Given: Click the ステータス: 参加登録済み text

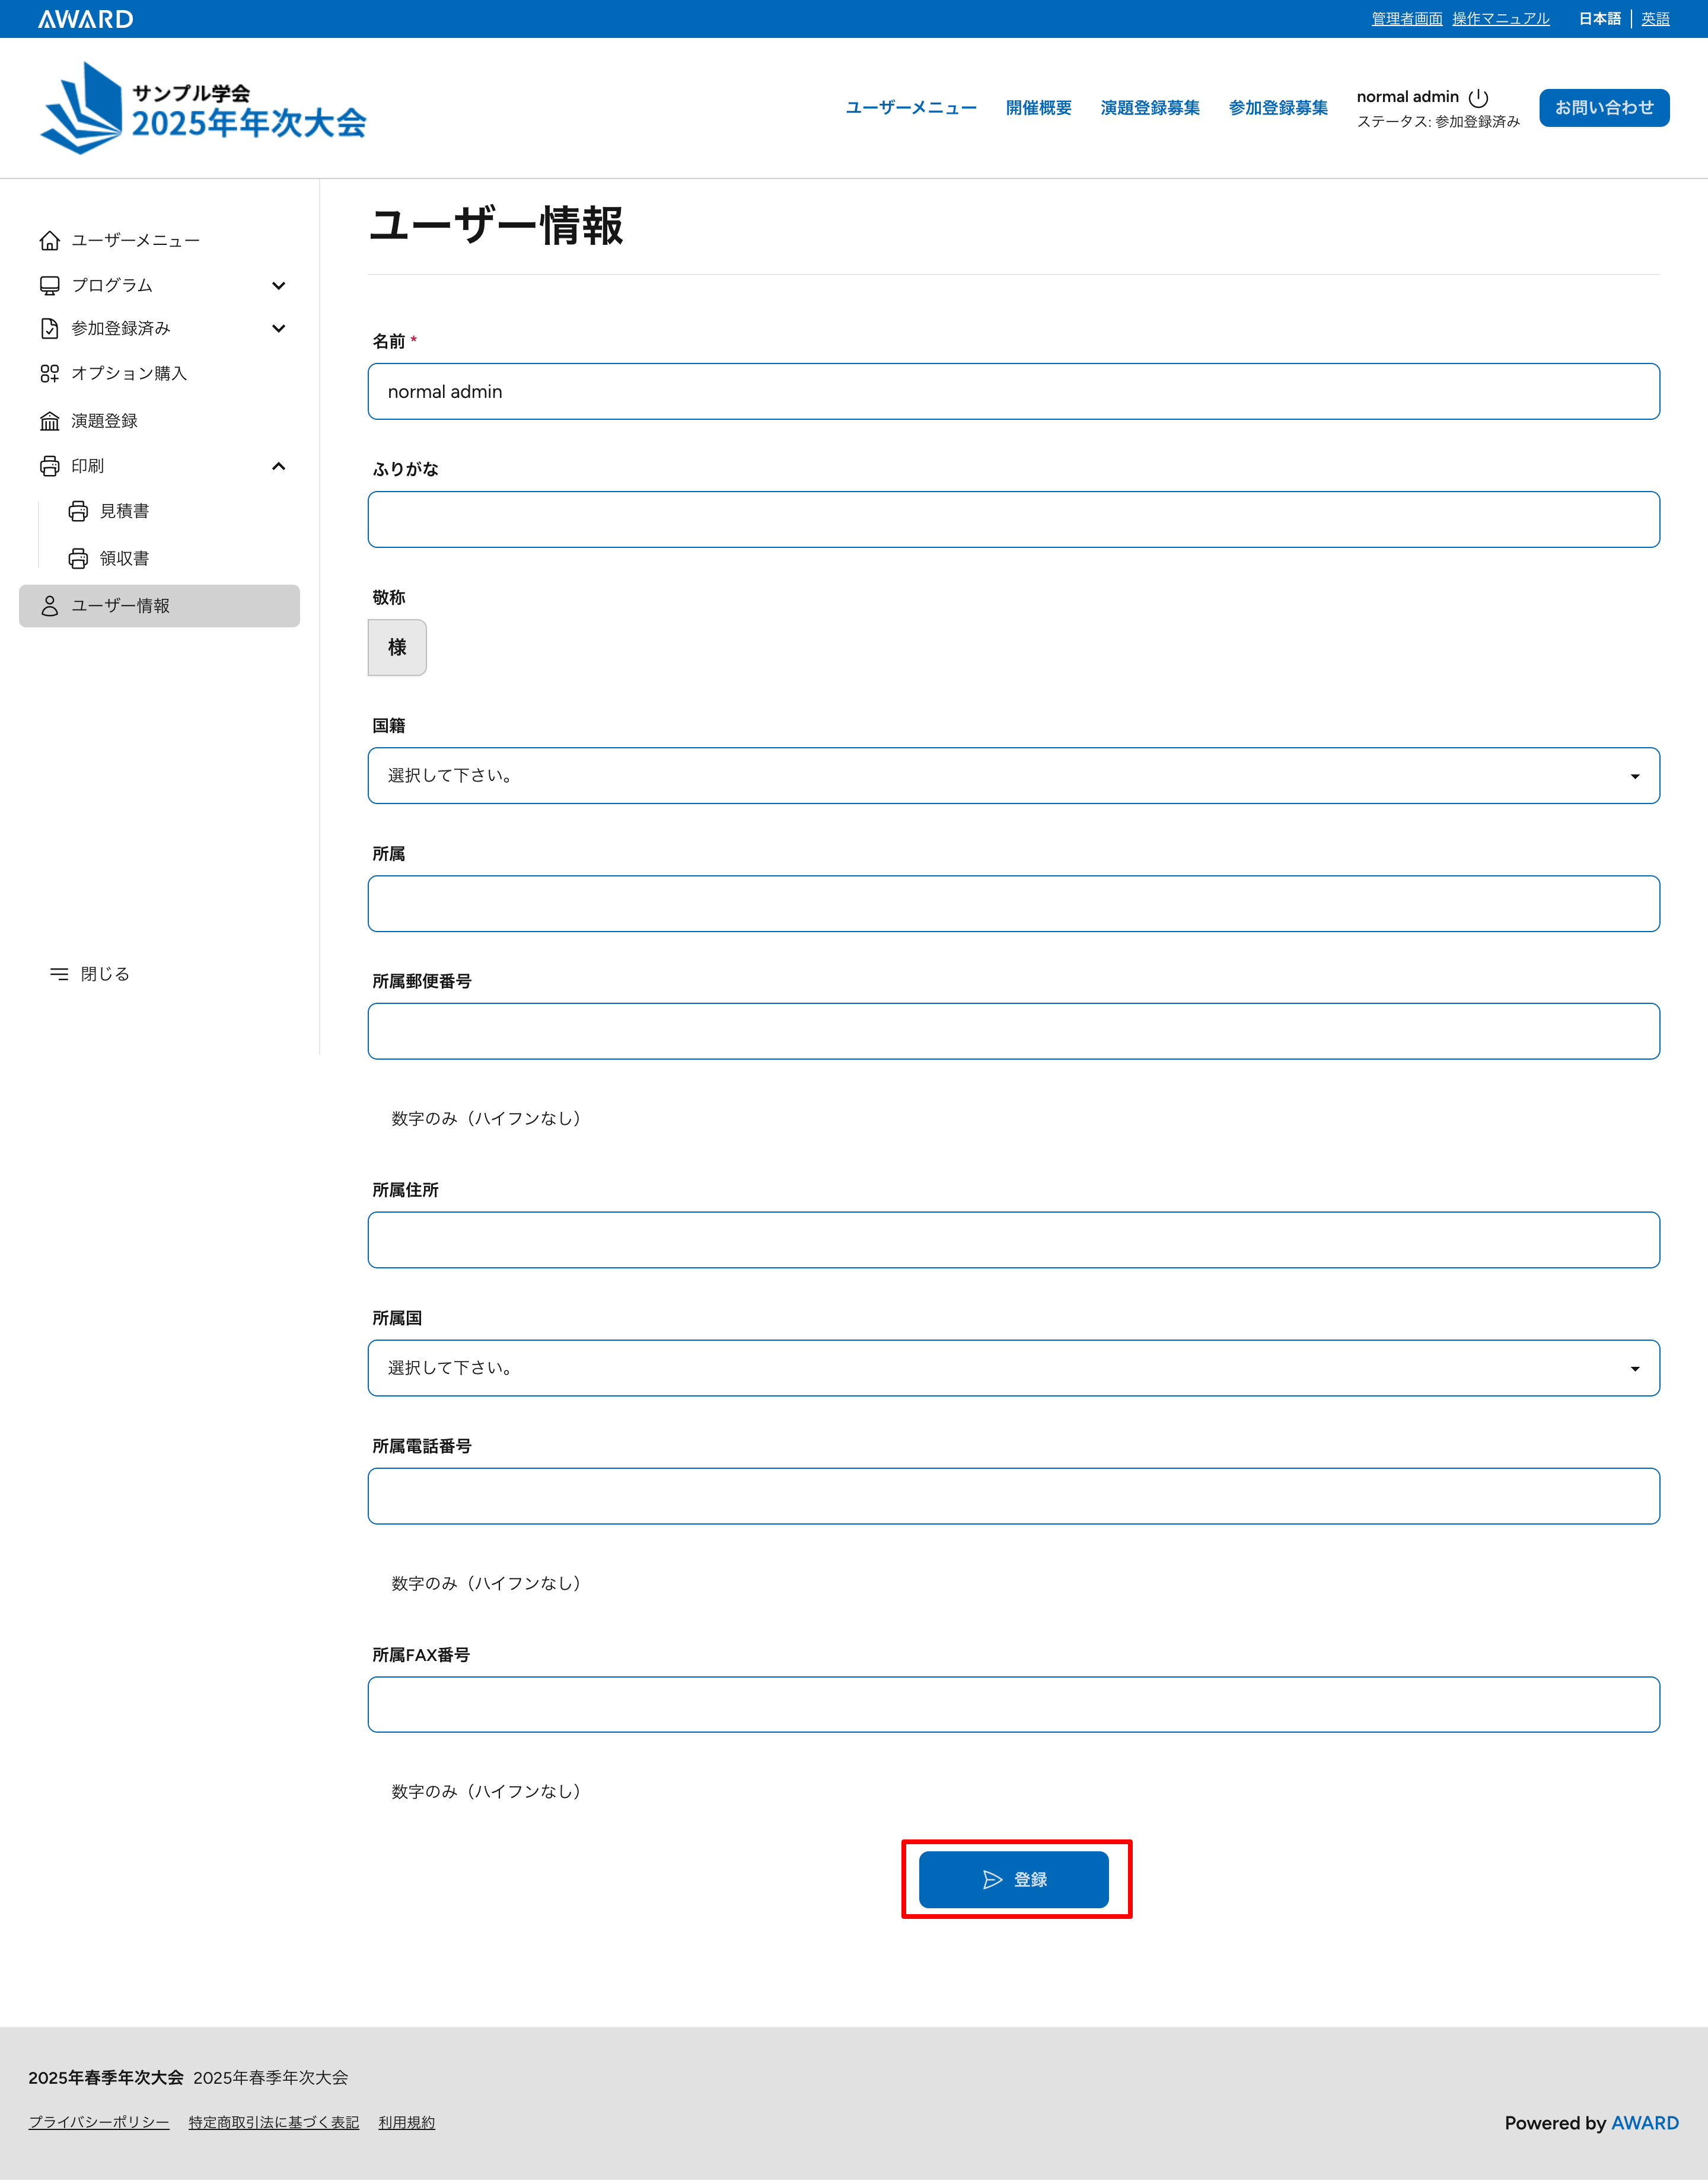Looking at the screenshot, I should coord(1437,122).
